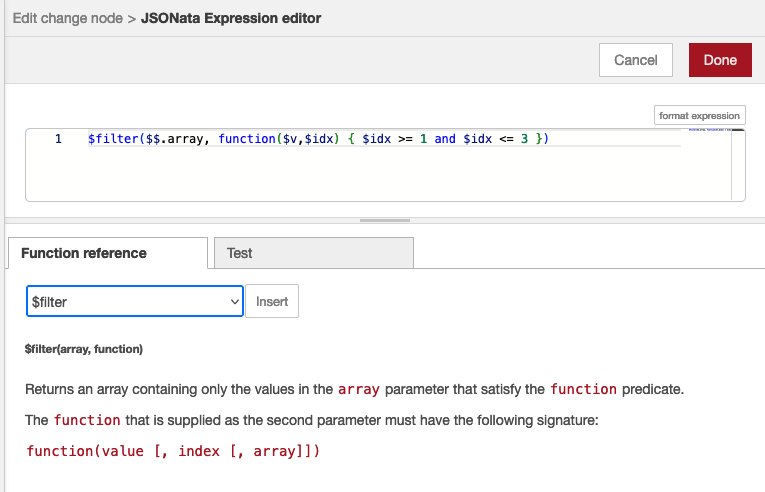765x492 pixels.
Task: Click the red 'array' keyword in description
Action: coord(359,390)
